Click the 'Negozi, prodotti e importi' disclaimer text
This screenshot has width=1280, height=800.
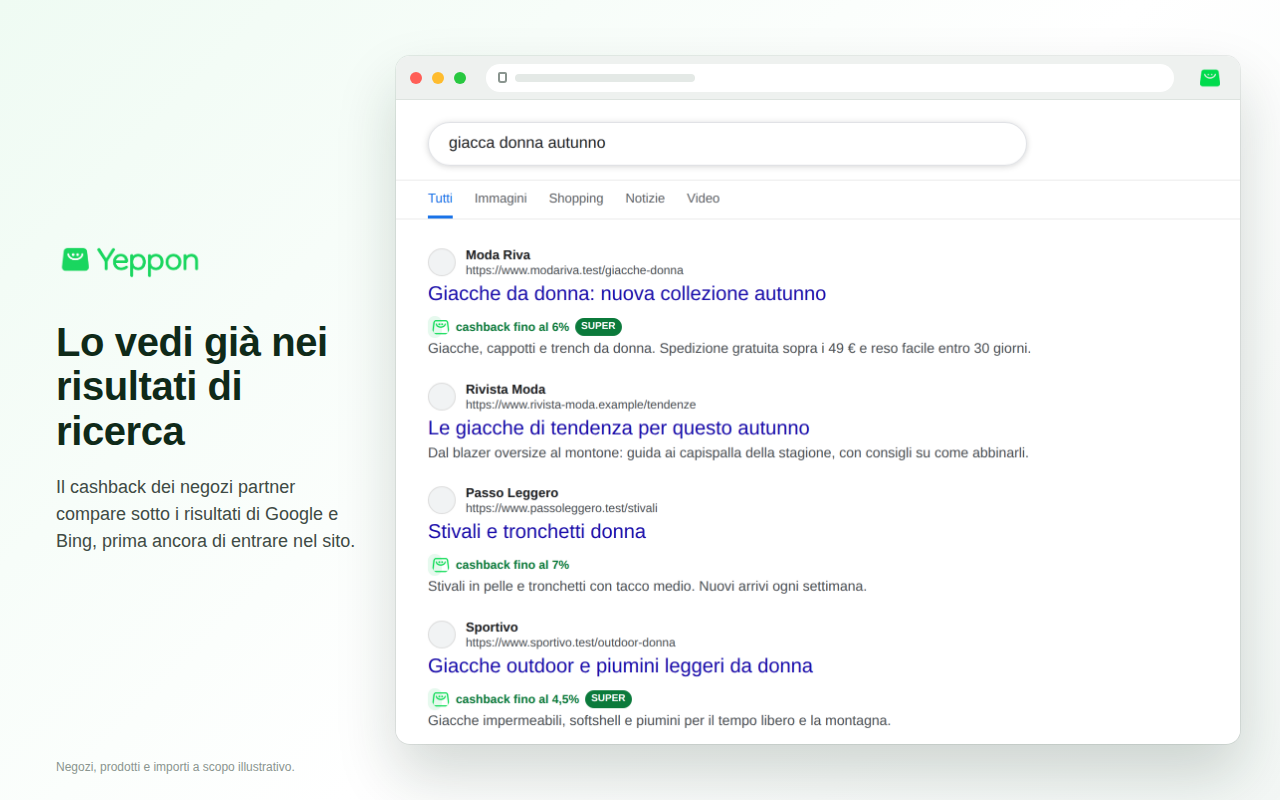pyautogui.click(x=175, y=767)
